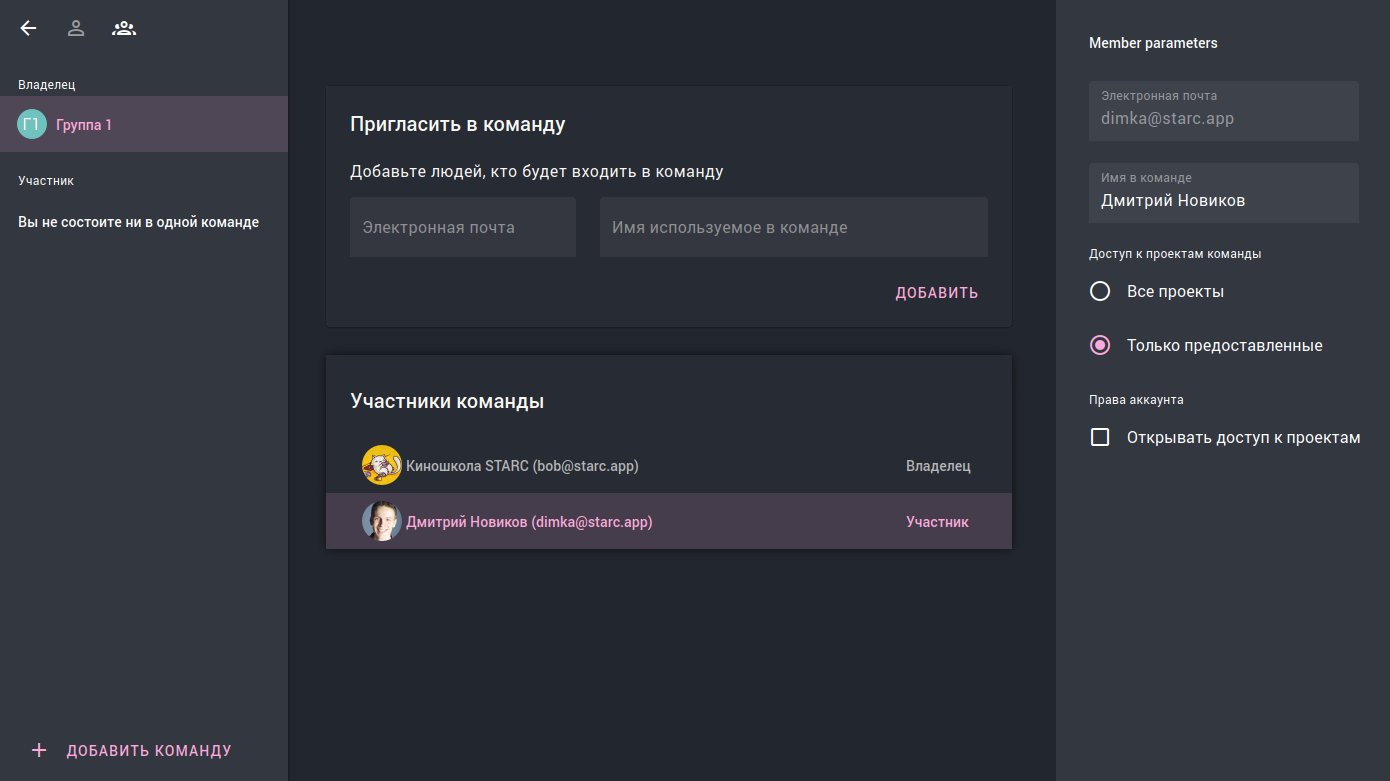This screenshot has width=1390, height=781.
Task: Edit the Имя в команде field
Action: click(1223, 200)
